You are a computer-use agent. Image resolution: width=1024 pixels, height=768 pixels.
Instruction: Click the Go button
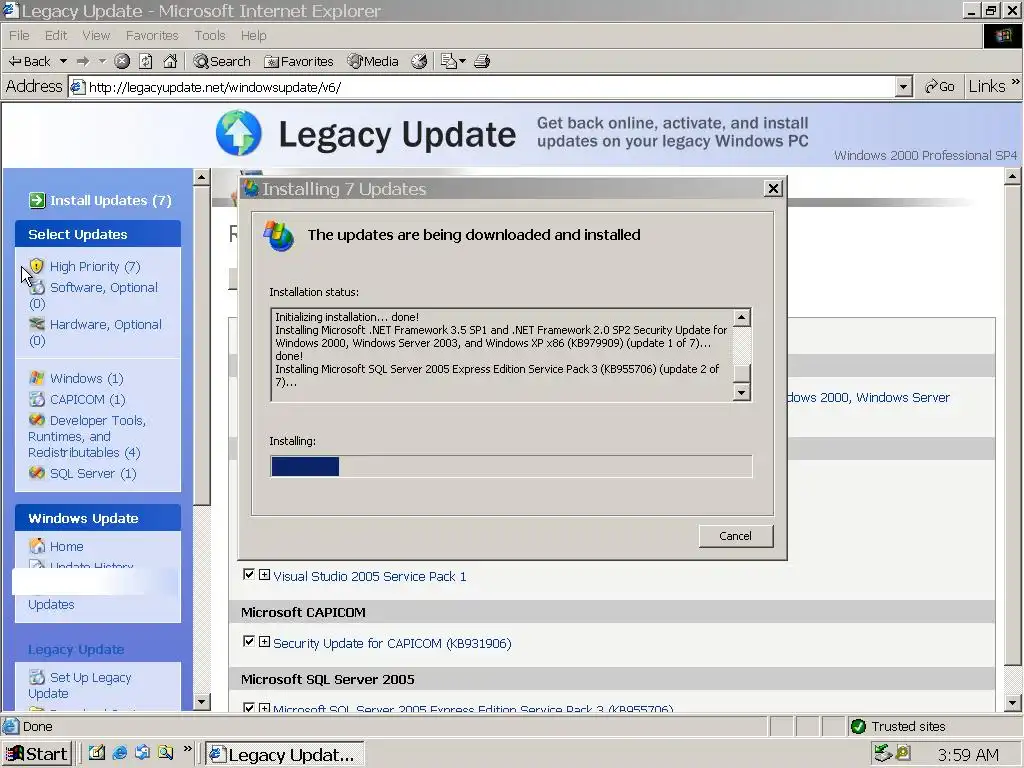940,87
